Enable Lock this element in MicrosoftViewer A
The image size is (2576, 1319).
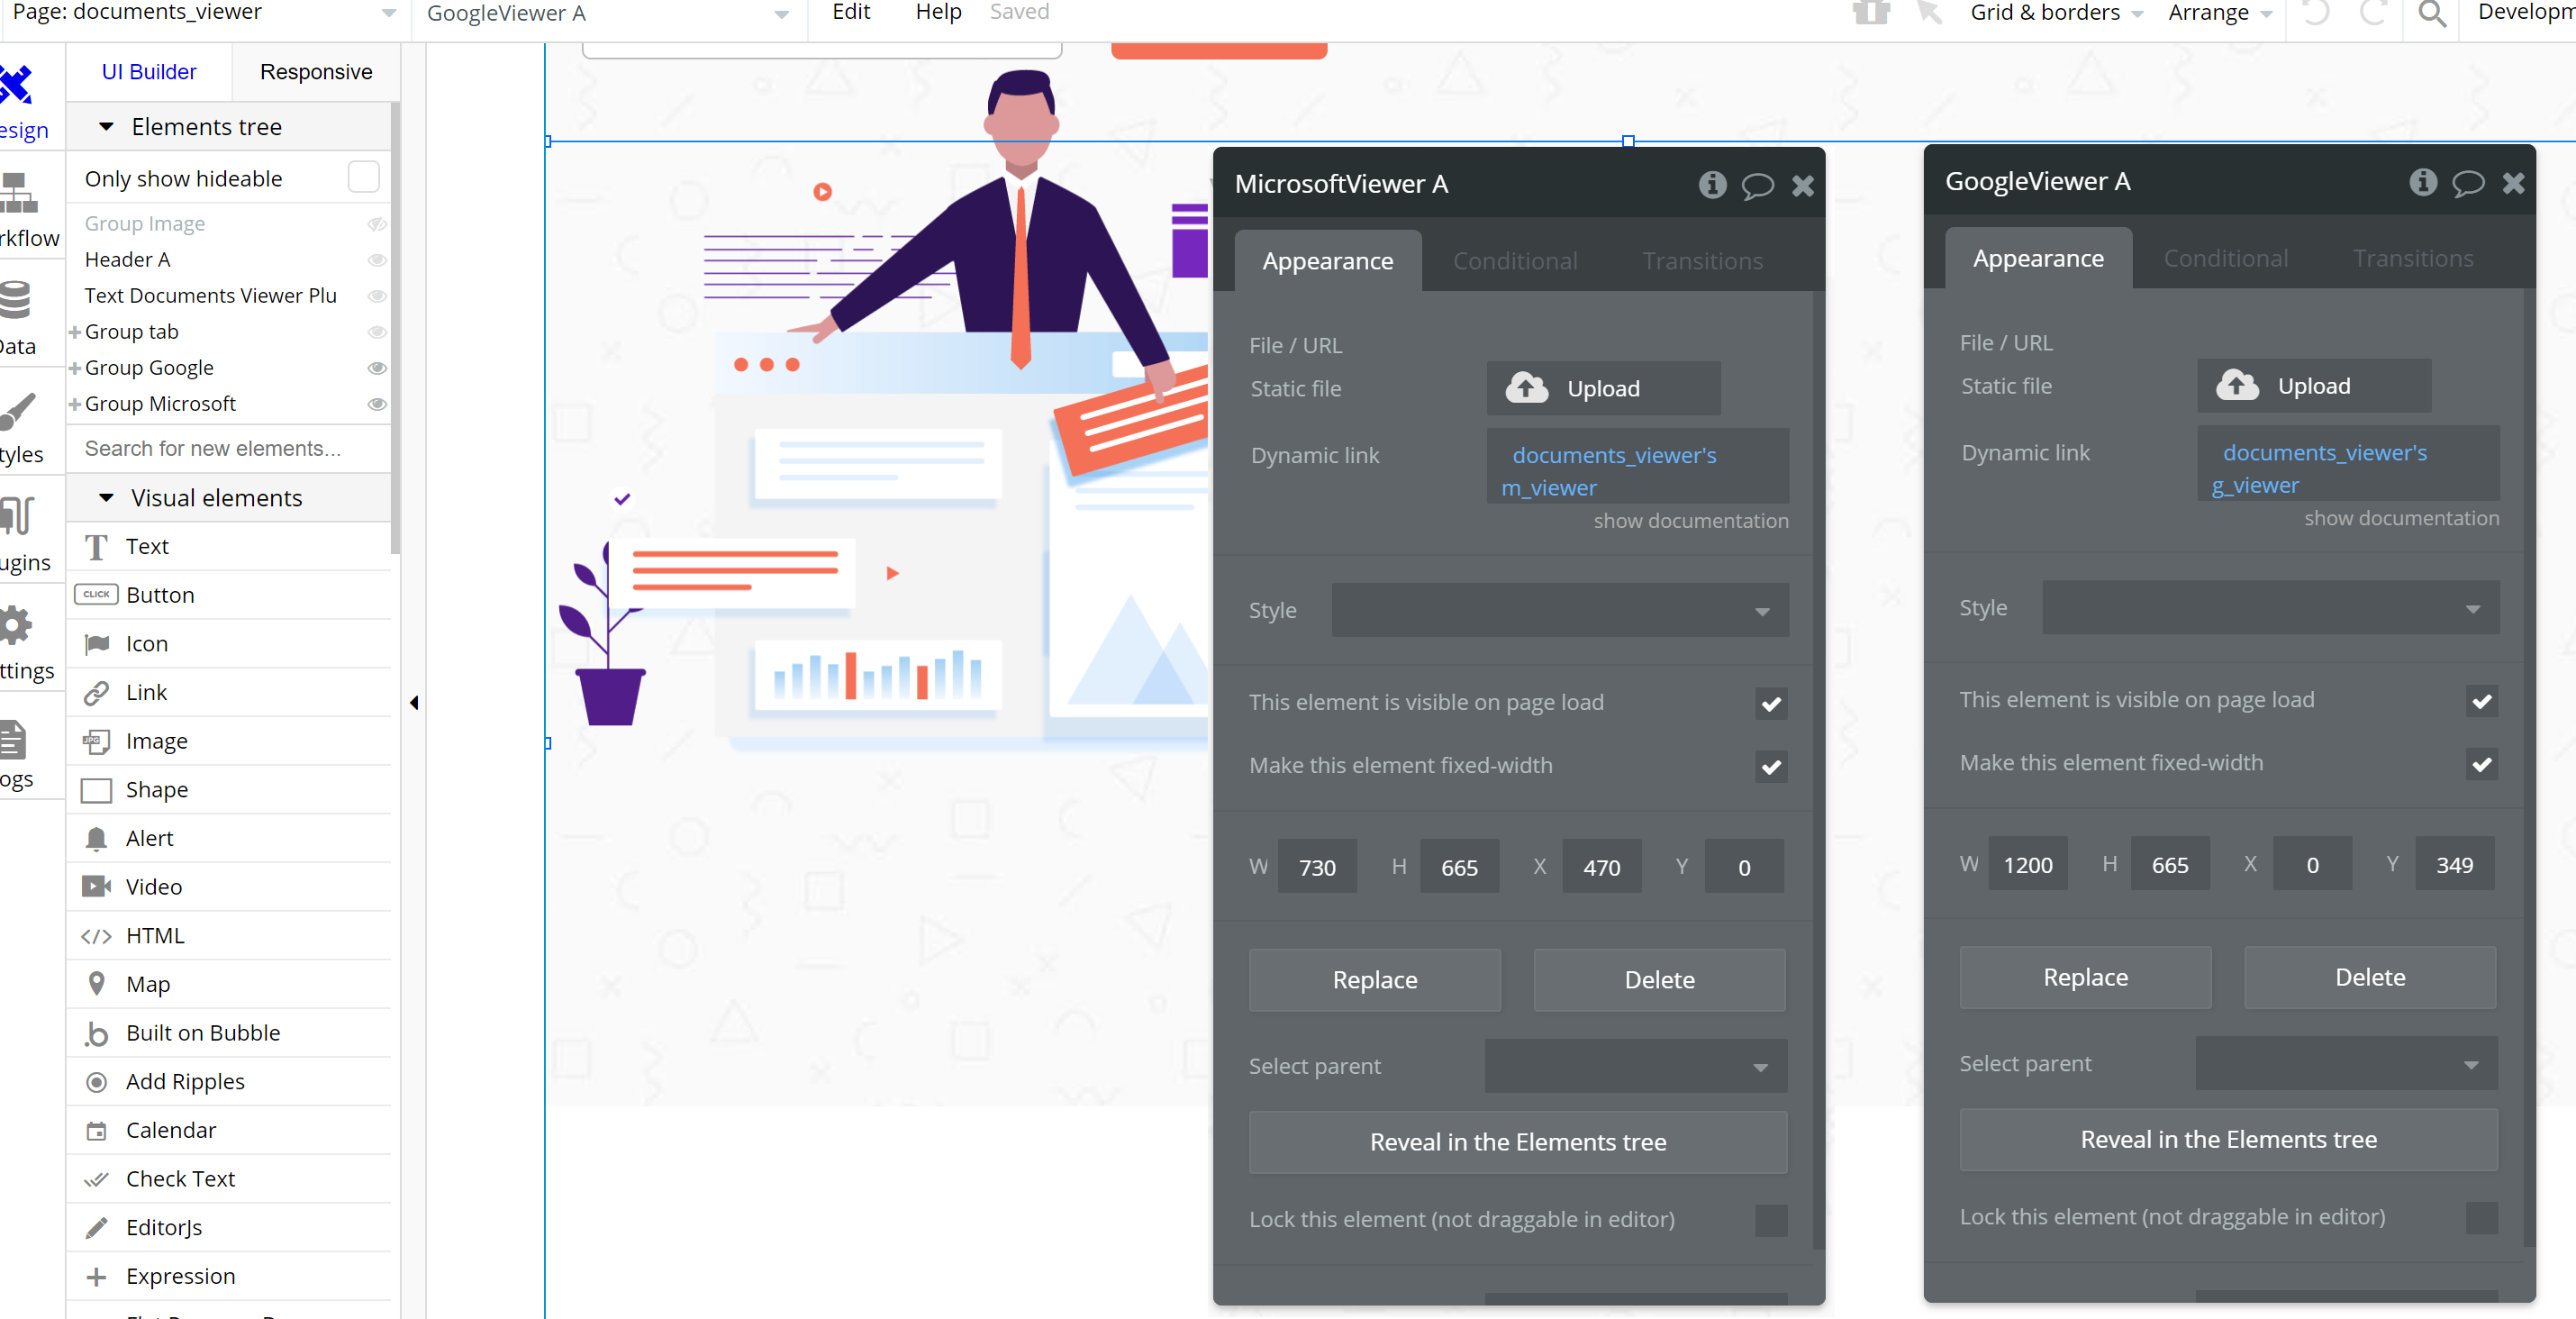click(x=1771, y=1221)
